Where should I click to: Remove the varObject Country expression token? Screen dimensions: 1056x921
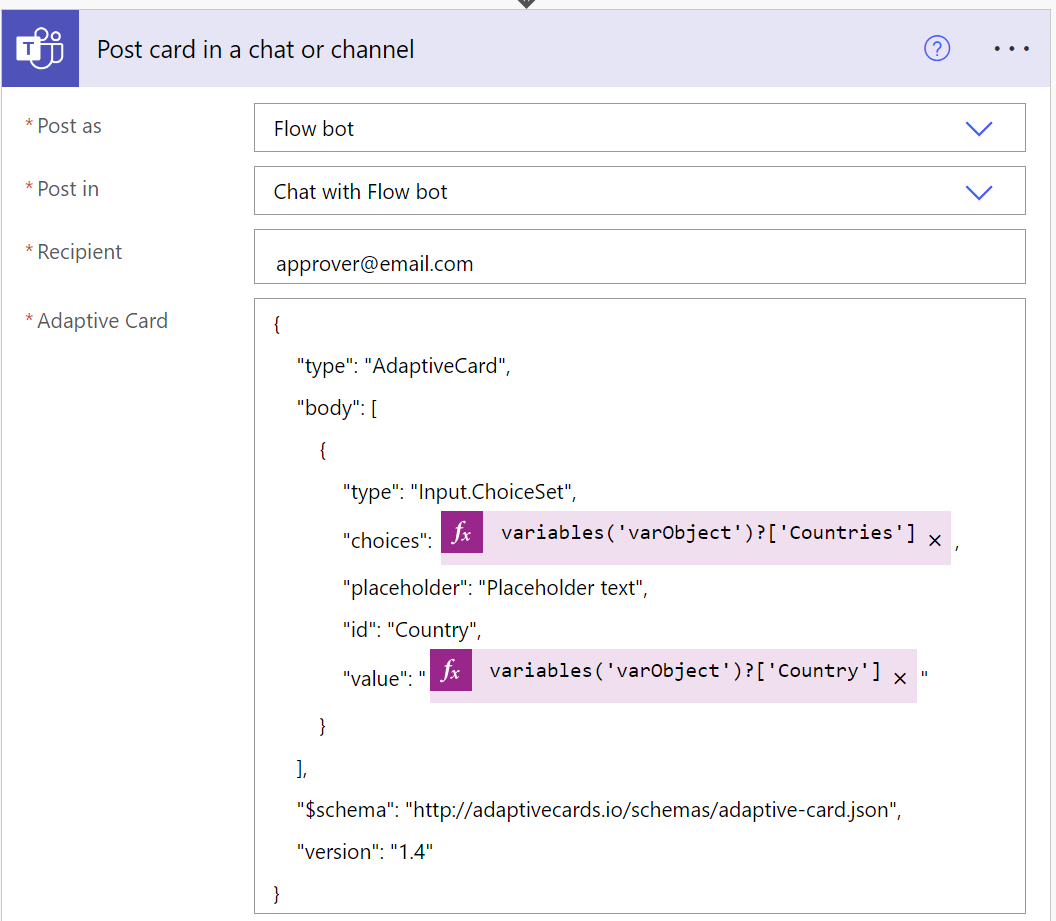pyautogui.click(x=900, y=677)
